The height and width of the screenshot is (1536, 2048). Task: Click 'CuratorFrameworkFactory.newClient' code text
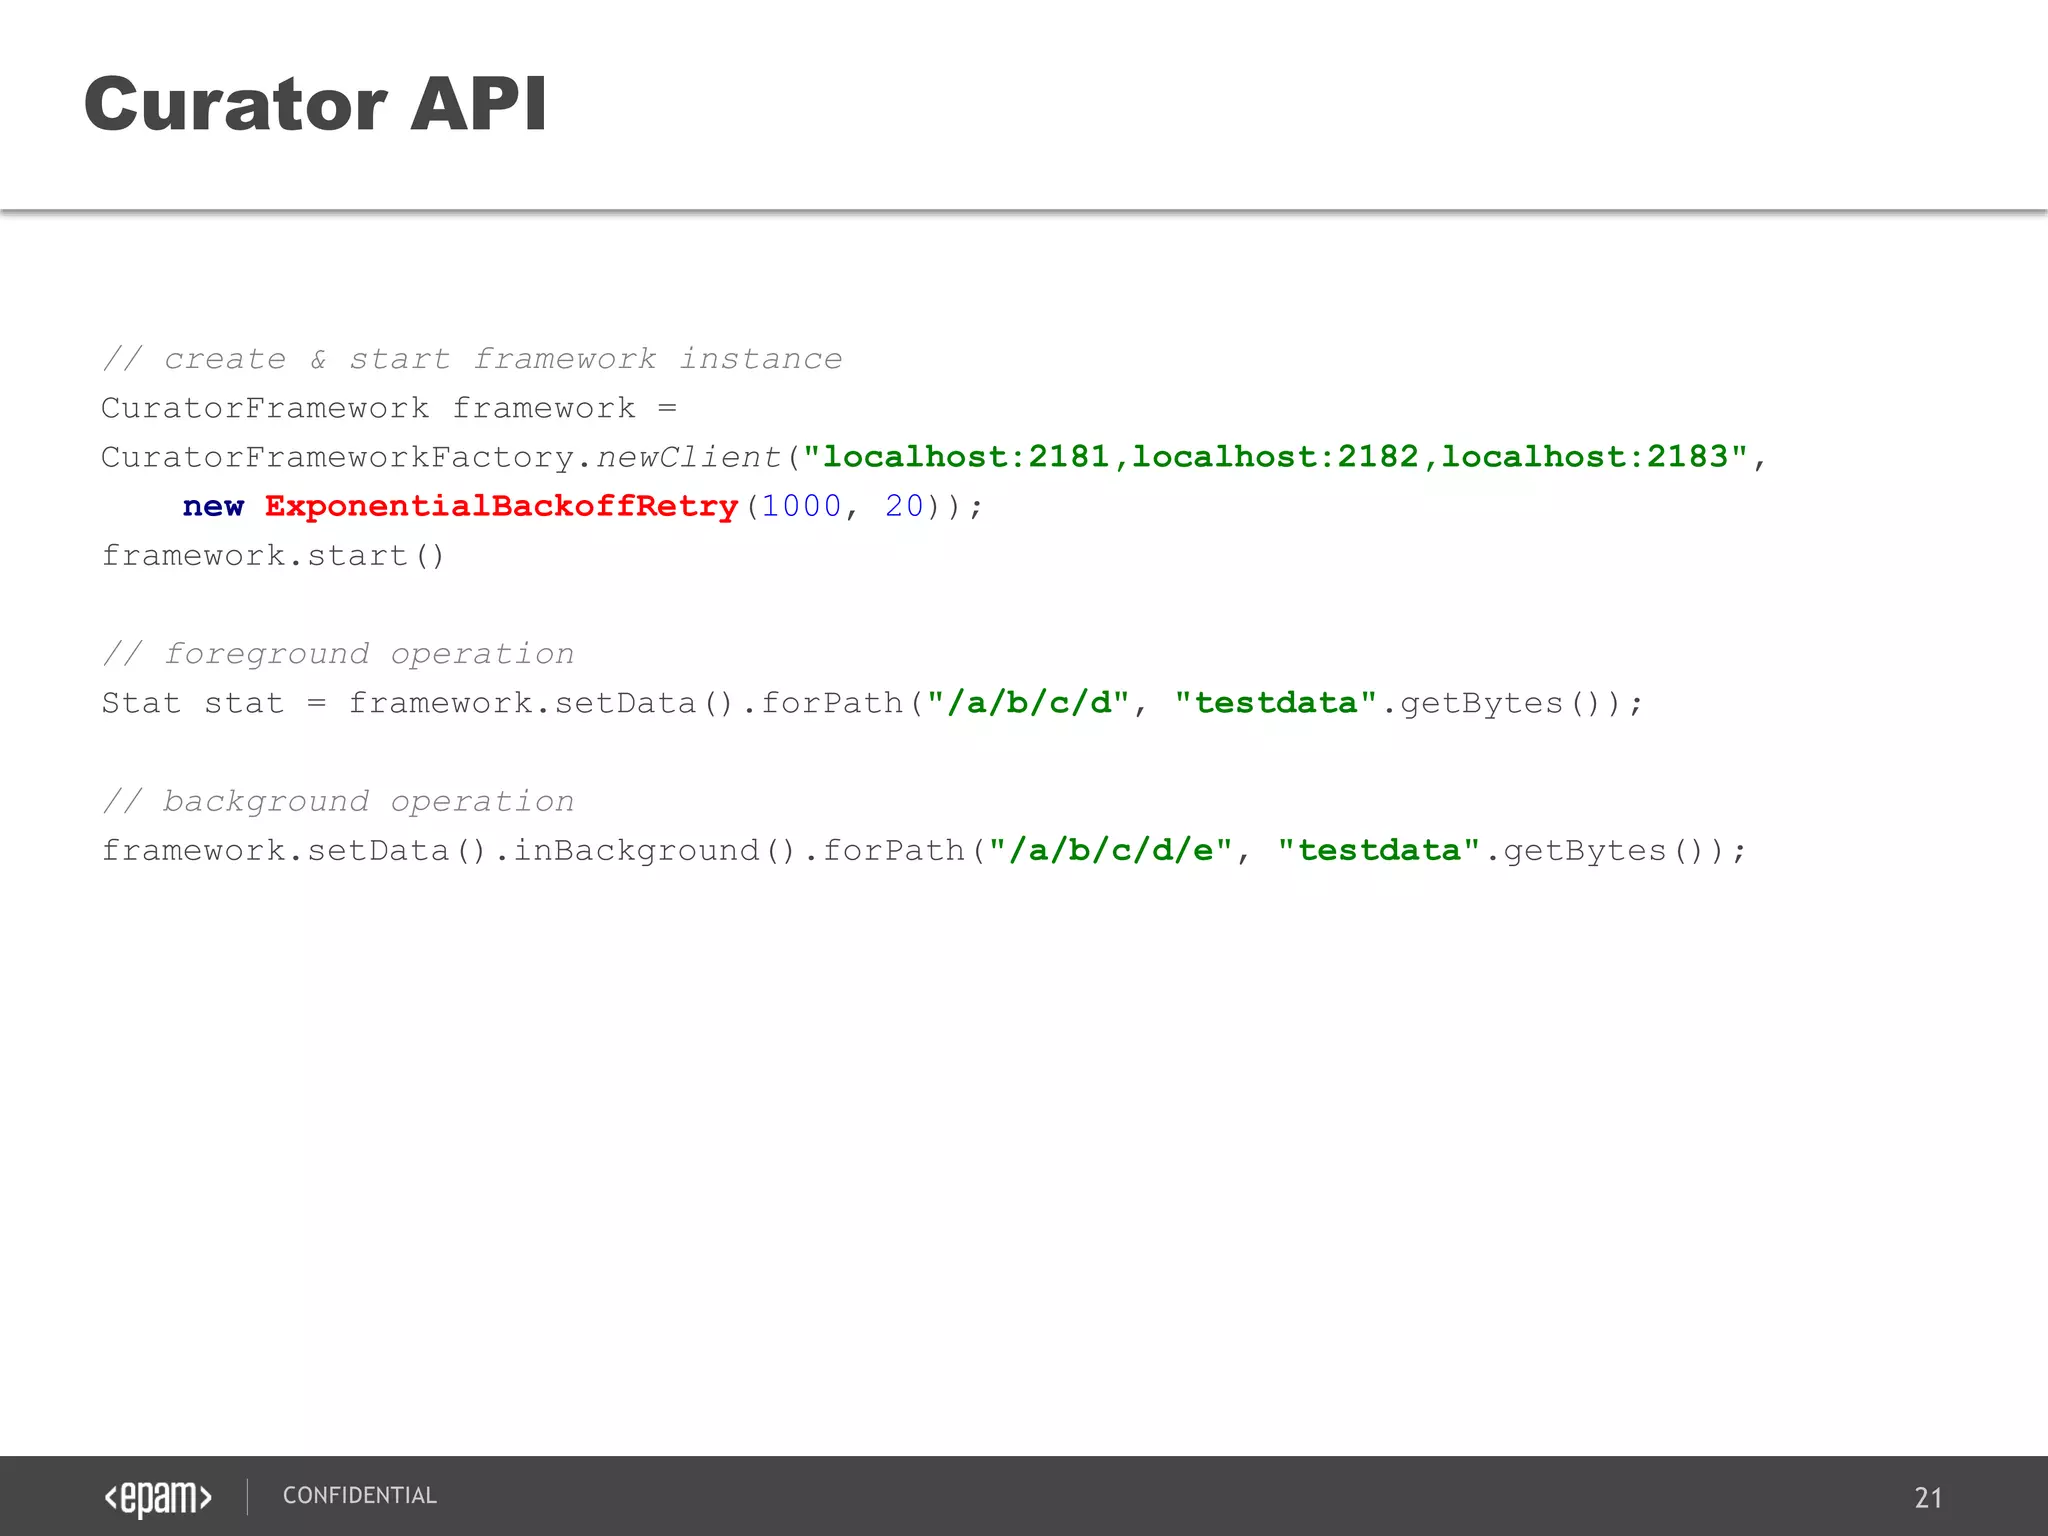(441, 457)
